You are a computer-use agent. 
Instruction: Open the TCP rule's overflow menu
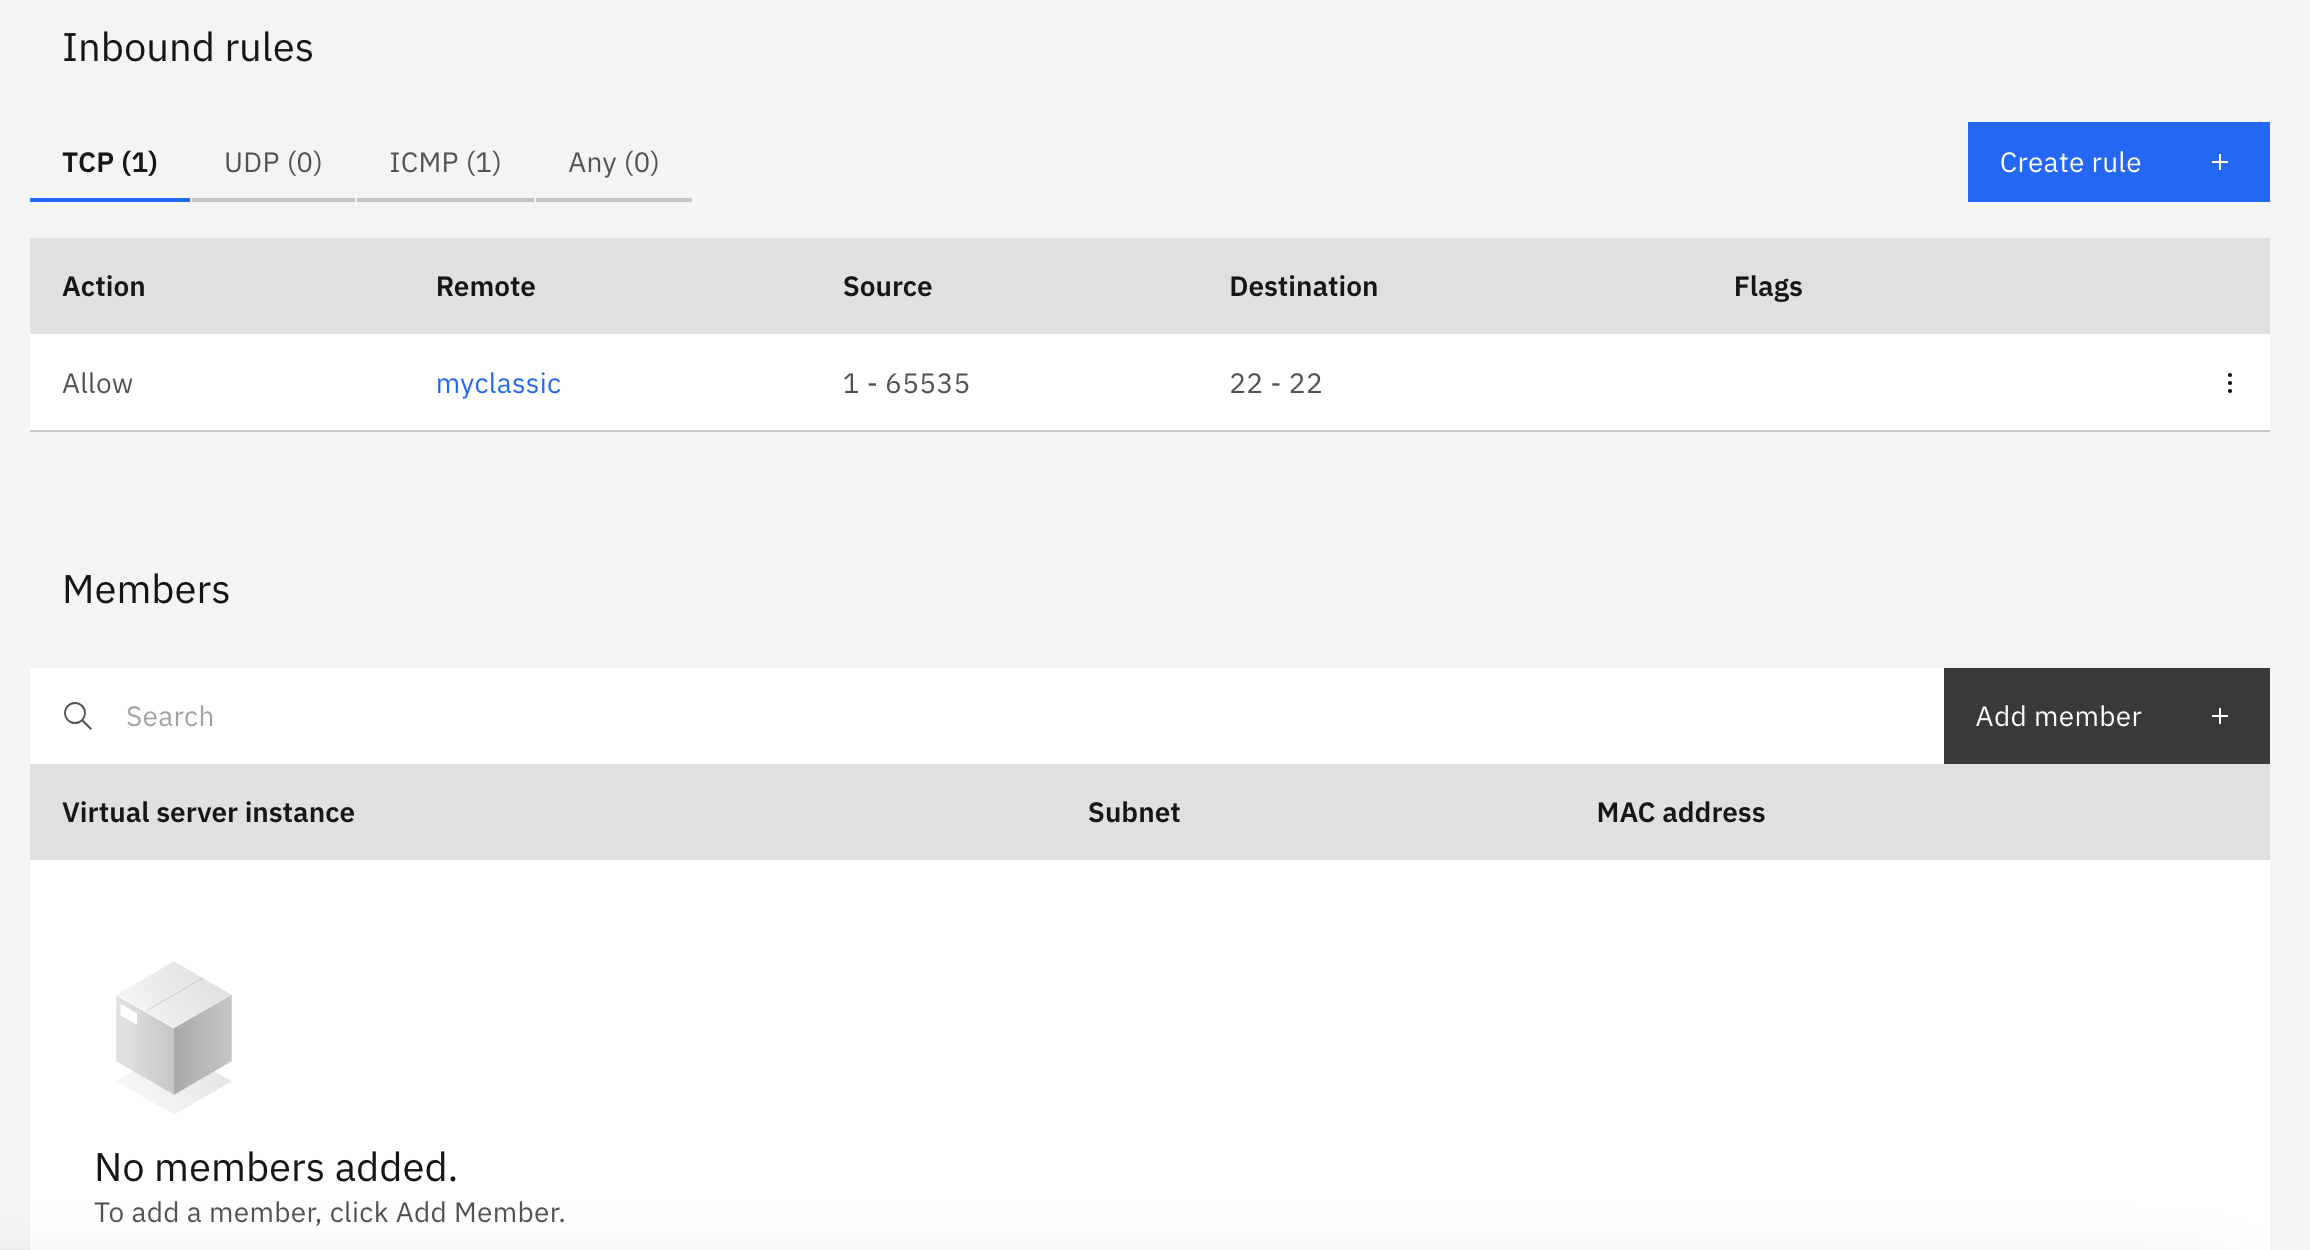pyautogui.click(x=2229, y=383)
